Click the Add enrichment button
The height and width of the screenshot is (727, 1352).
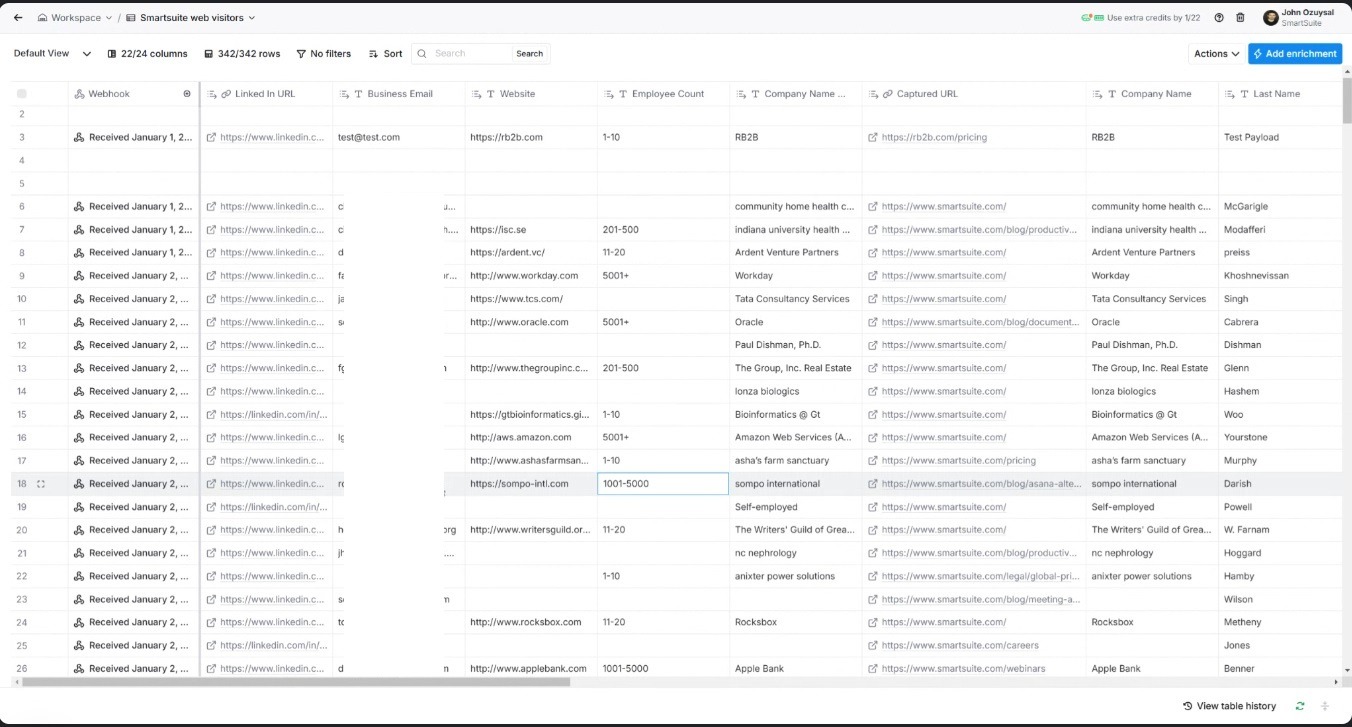1295,54
